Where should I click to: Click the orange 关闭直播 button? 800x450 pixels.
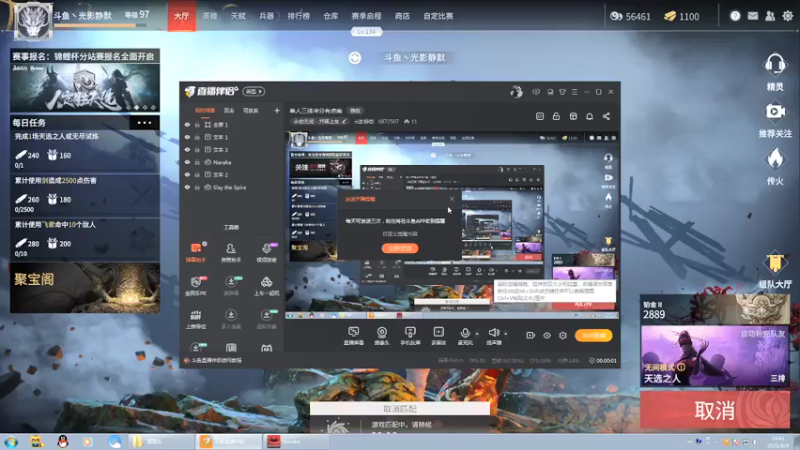(593, 335)
